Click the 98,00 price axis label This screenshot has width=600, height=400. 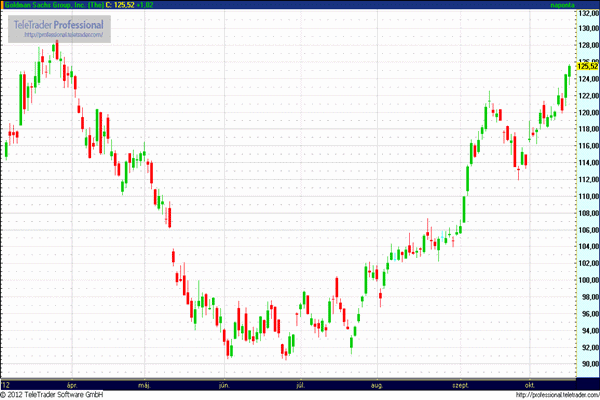[x=590, y=297]
